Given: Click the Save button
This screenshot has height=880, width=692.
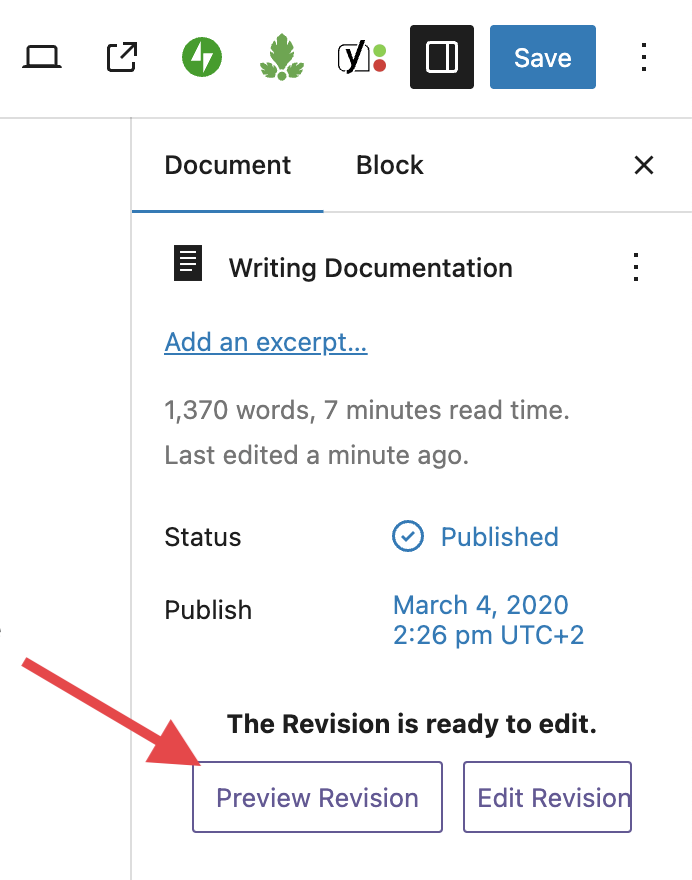Looking at the screenshot, I should [x=542, y=57].
